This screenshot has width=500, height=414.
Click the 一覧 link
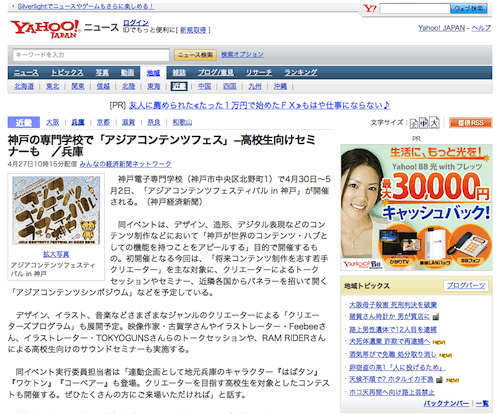coord(482,403)
